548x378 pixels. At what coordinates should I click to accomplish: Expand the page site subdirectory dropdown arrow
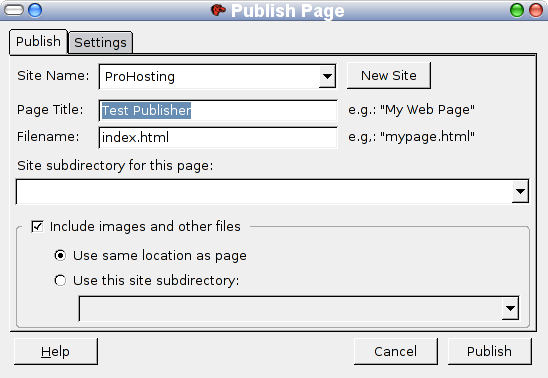pos(520,191)
